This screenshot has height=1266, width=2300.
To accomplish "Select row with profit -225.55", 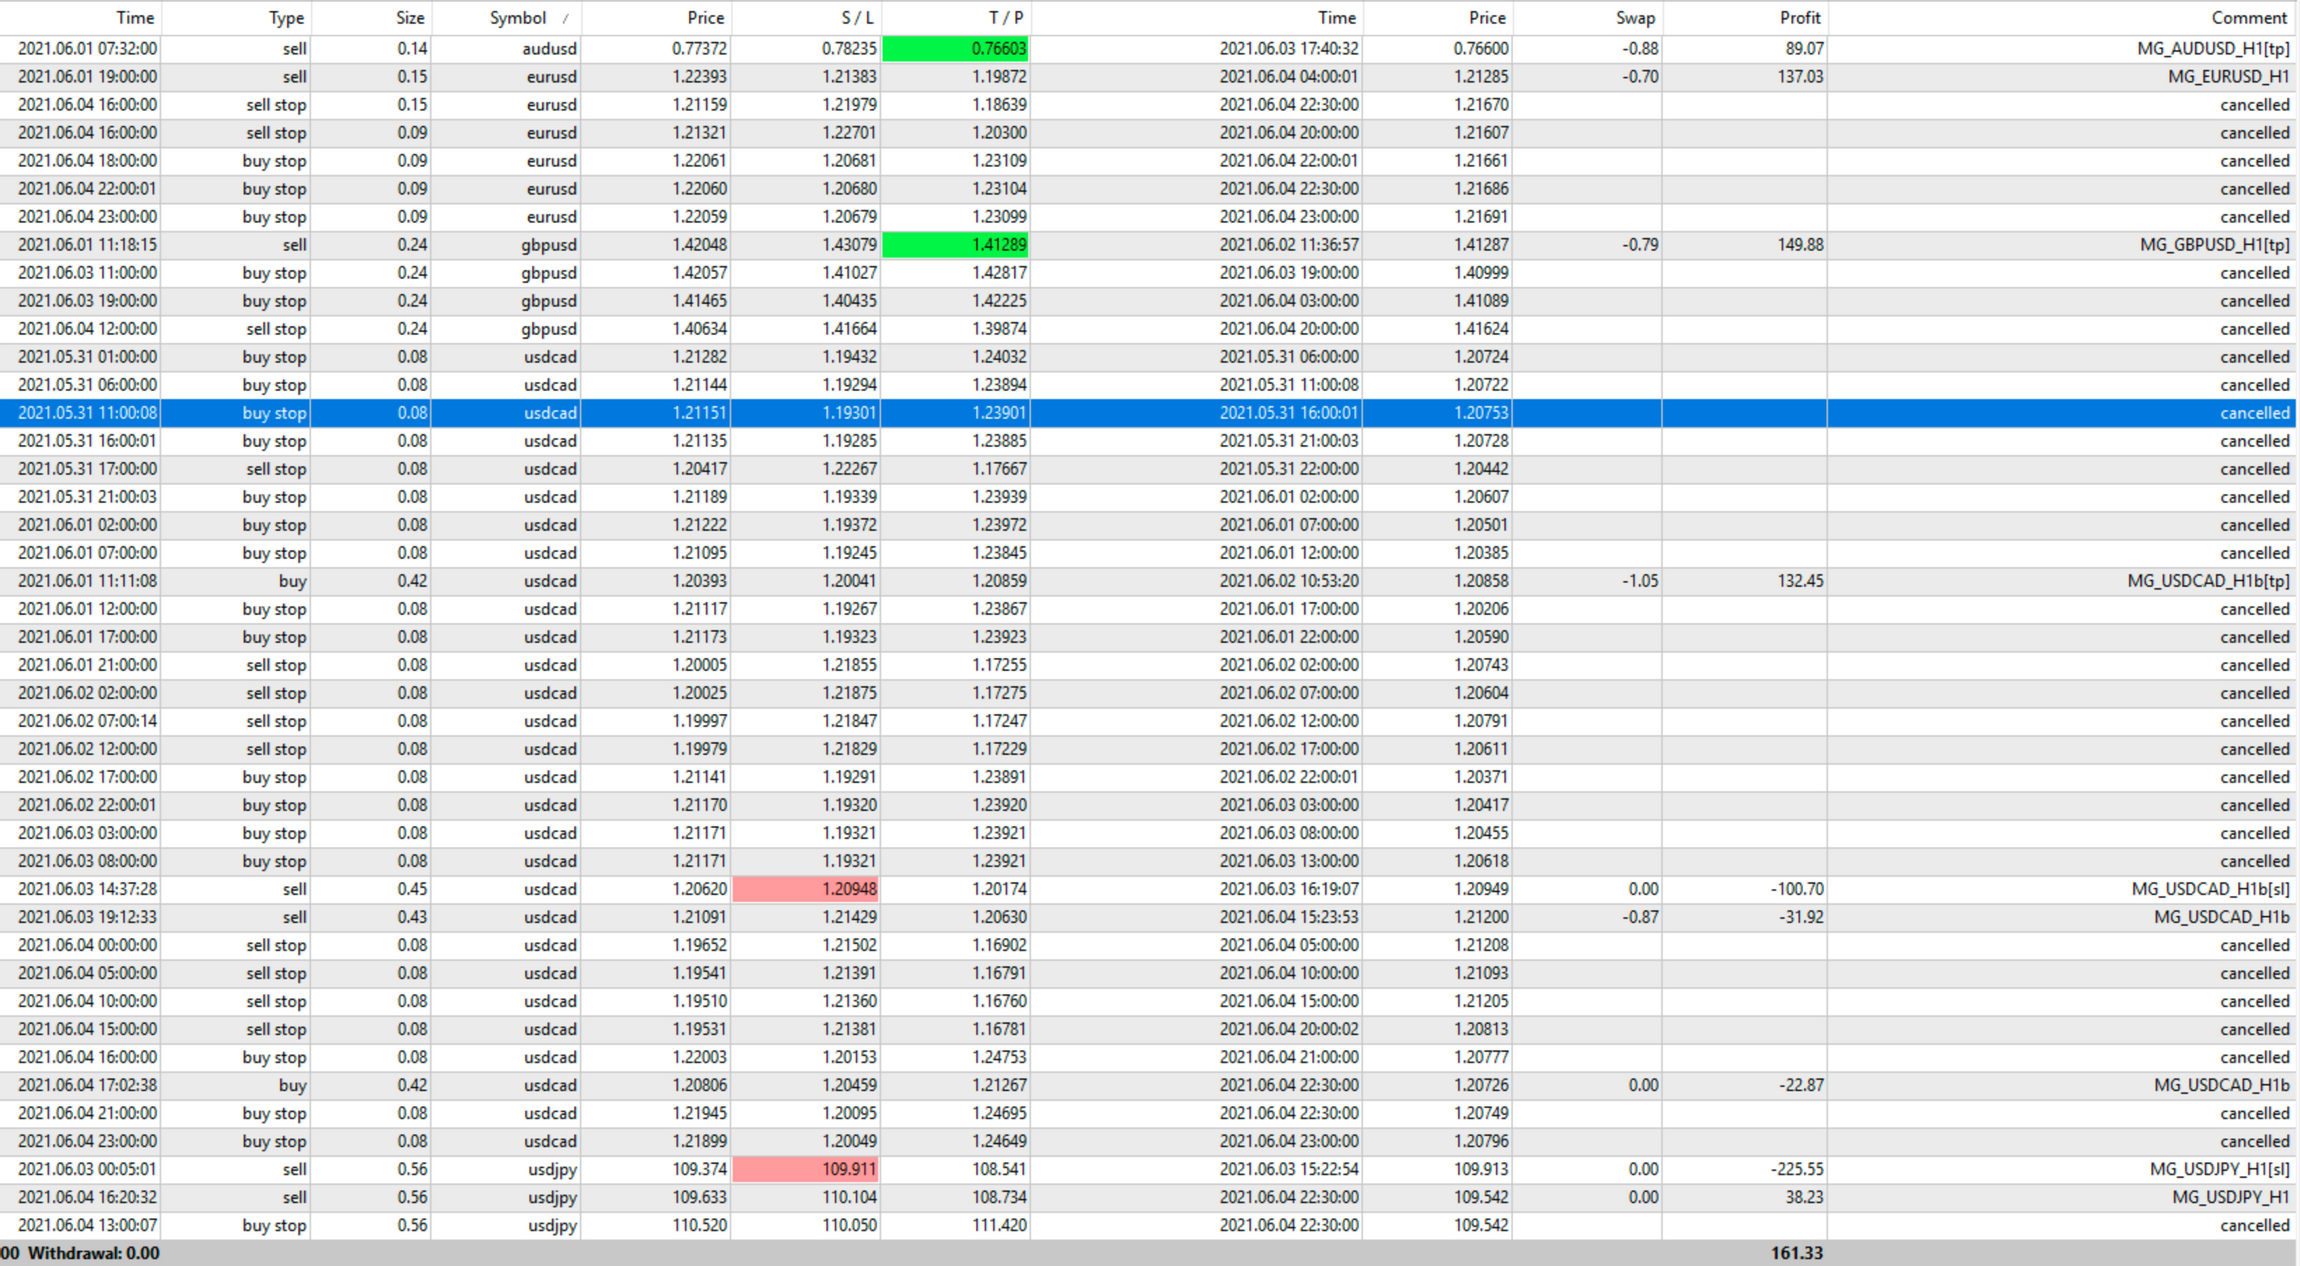I will [1796, 1169].
